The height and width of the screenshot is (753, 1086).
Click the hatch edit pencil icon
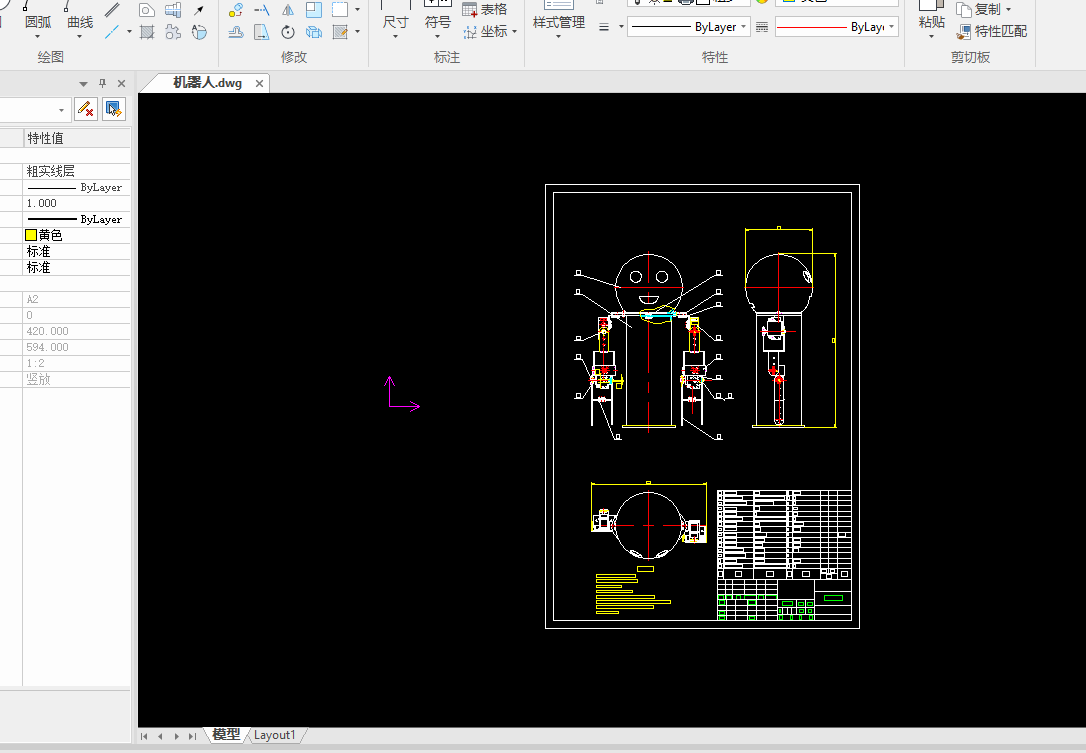(340, 31)
